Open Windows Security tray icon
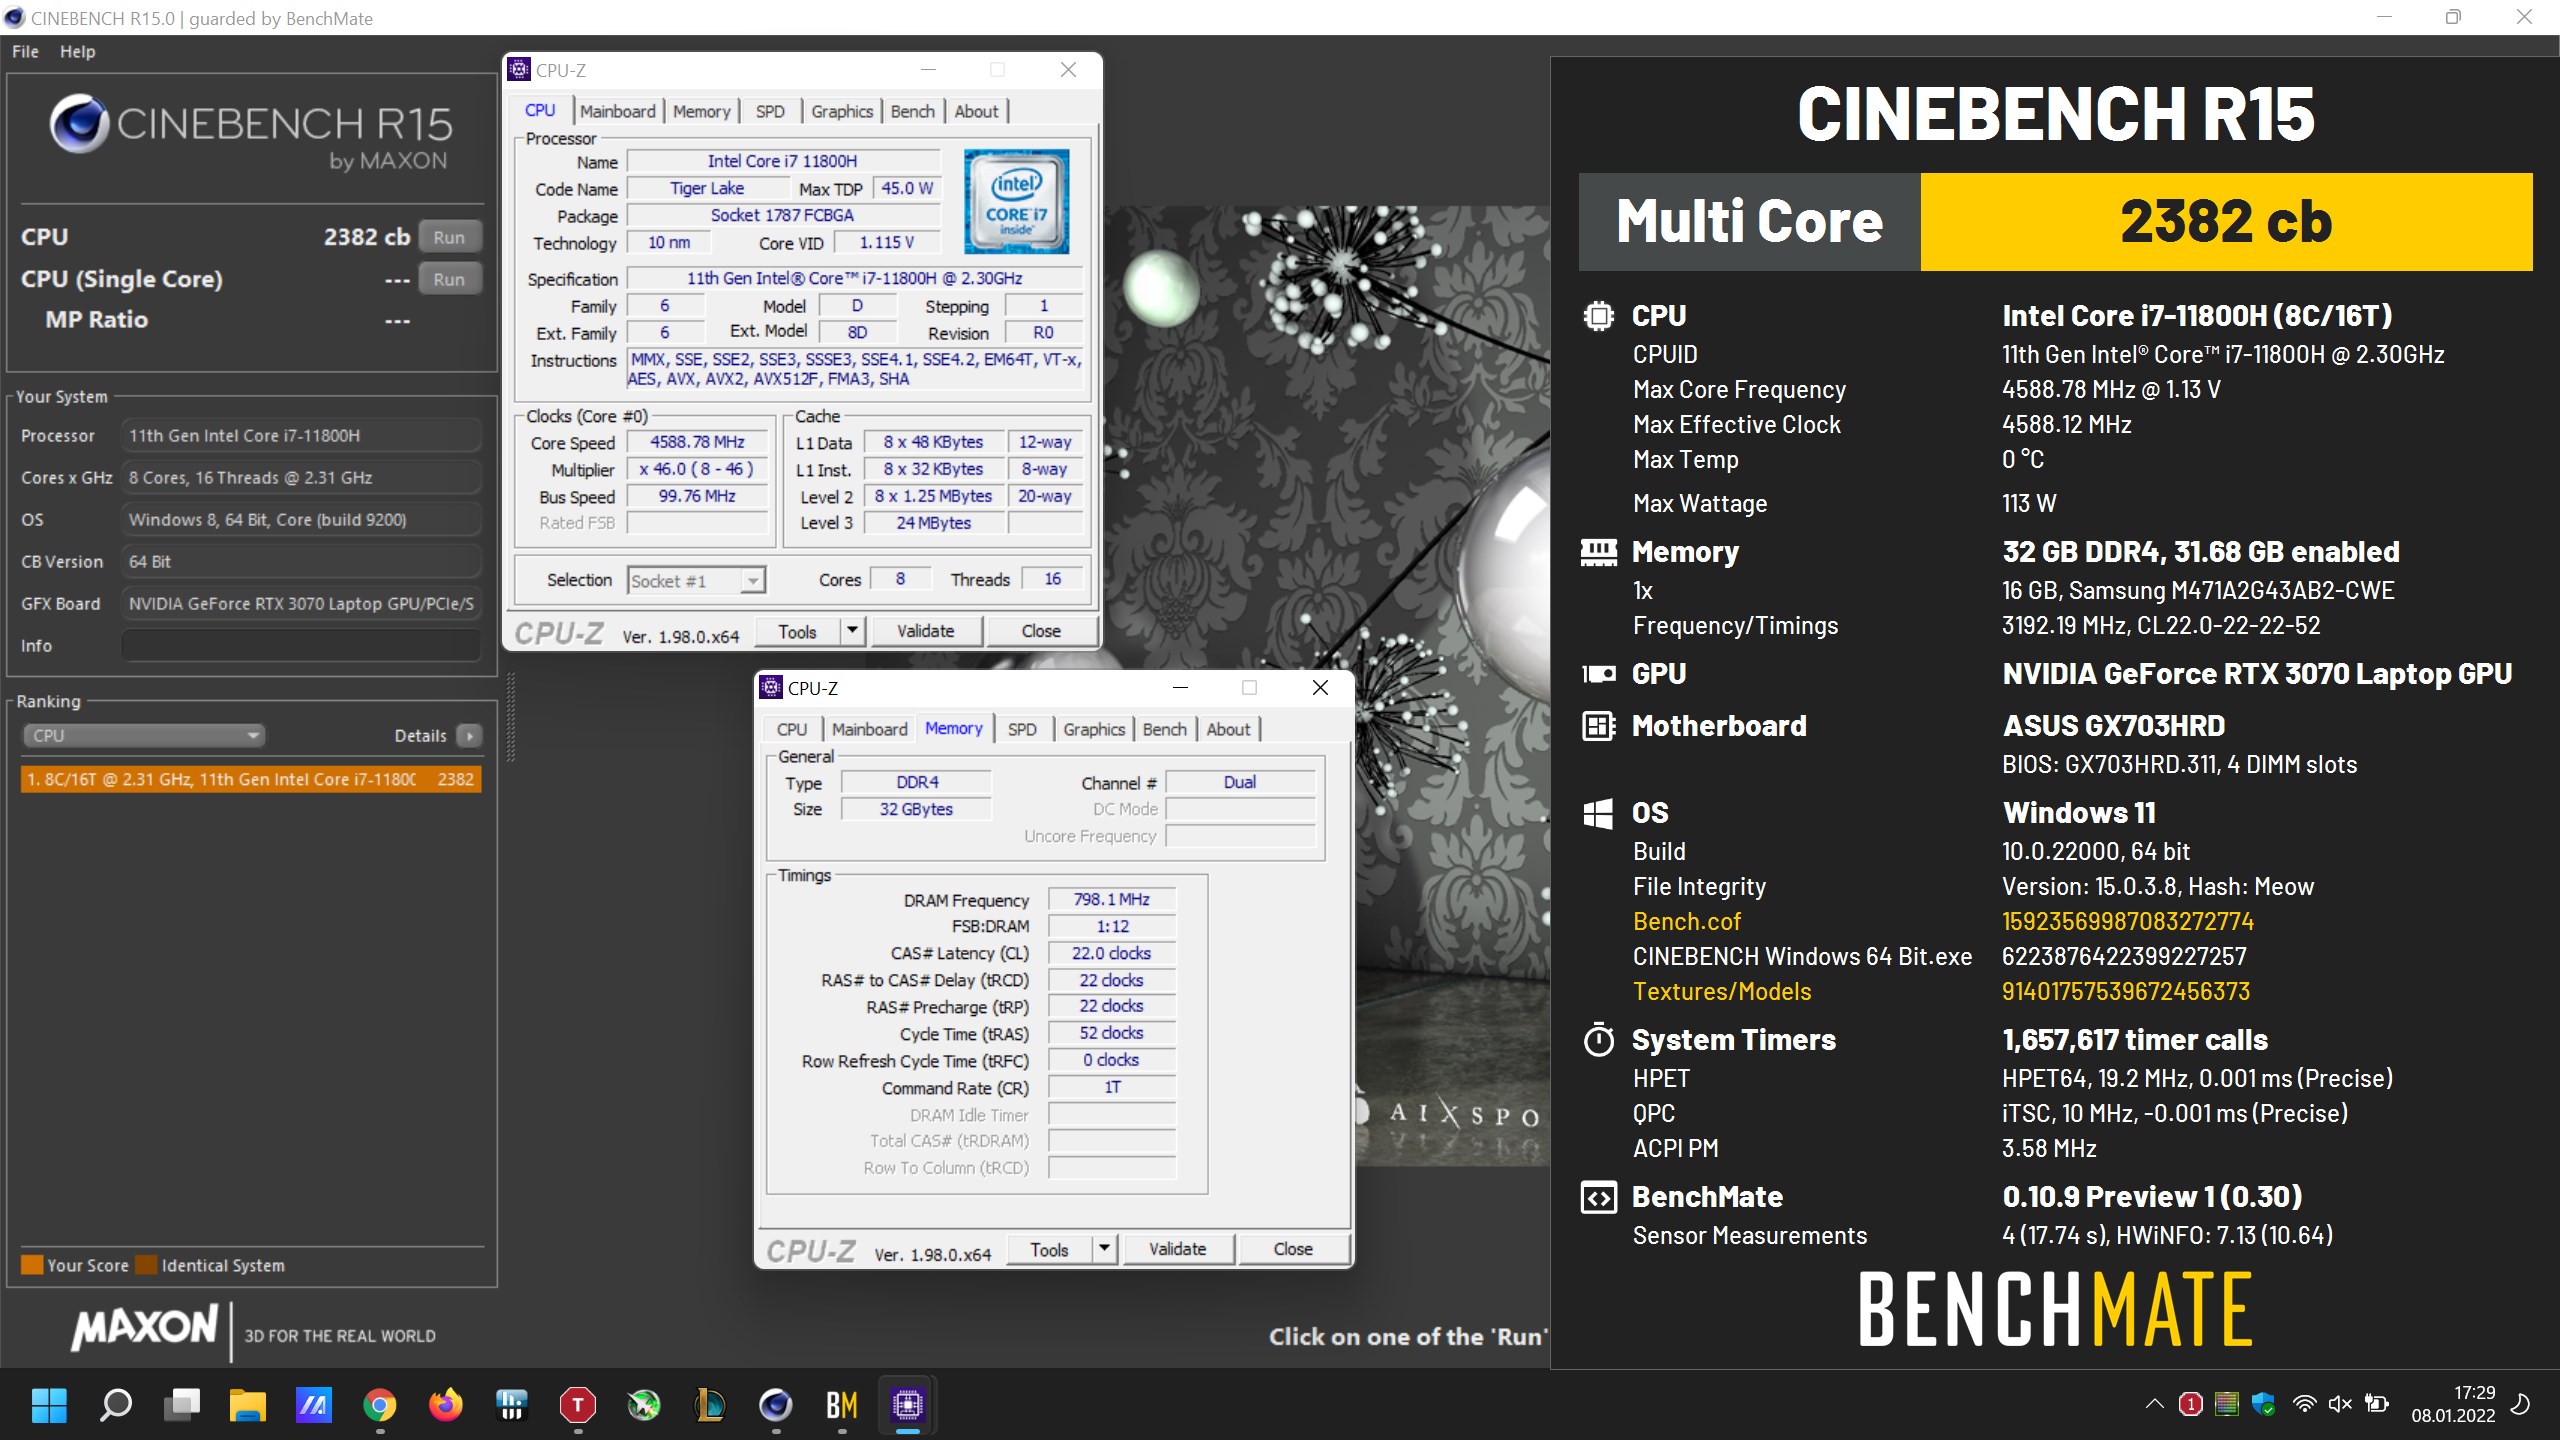Screen dimensions: 2560x1440 (x=2264, y=1404)
